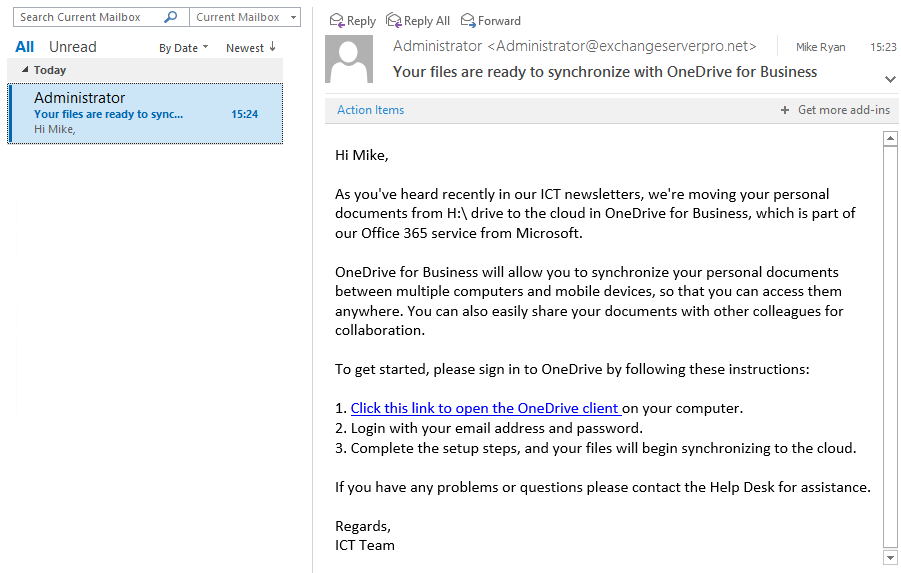The image size is (901, 573).
Task: Click the search magnifier icon
Action: tap(171, 17)
